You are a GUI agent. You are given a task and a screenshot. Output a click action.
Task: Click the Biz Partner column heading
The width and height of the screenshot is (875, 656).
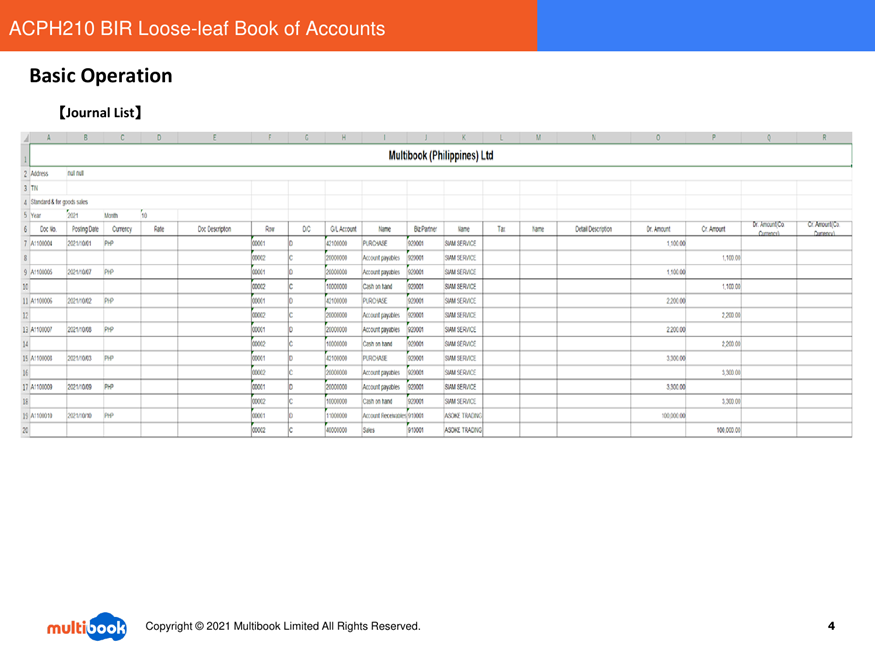tap(425, 229)
